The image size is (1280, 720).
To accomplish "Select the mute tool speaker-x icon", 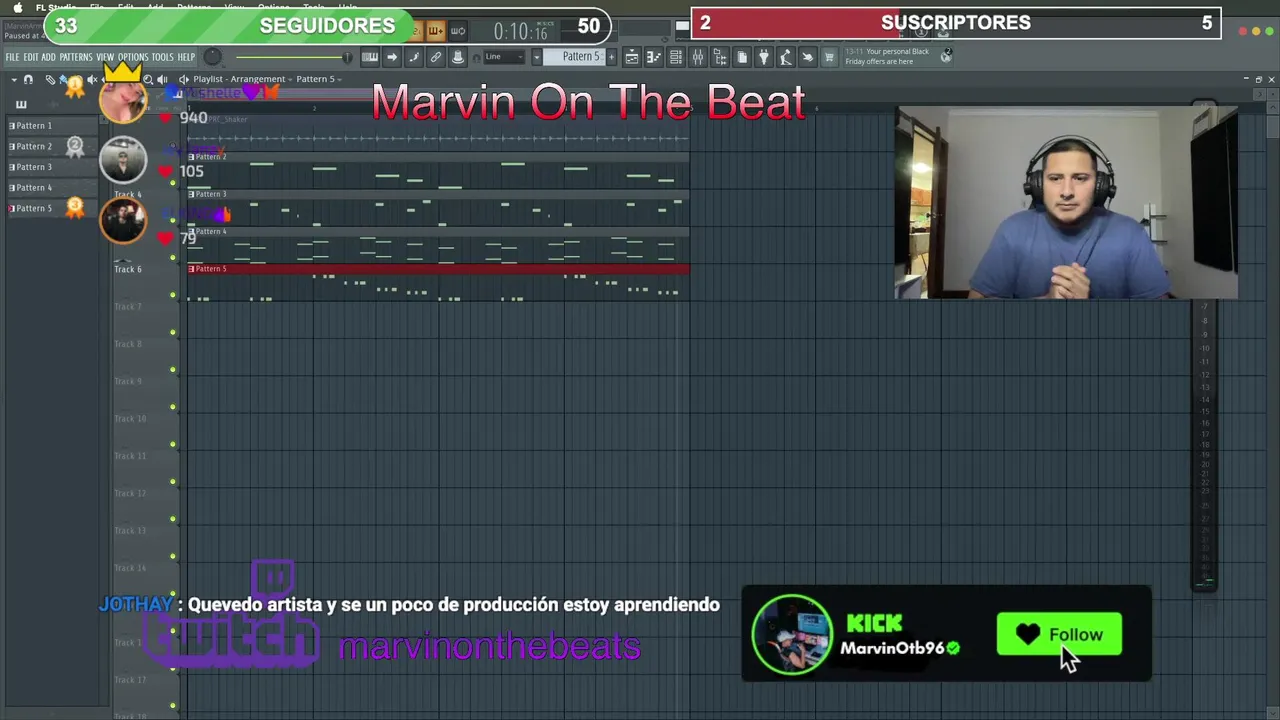I will click(92, 80).
